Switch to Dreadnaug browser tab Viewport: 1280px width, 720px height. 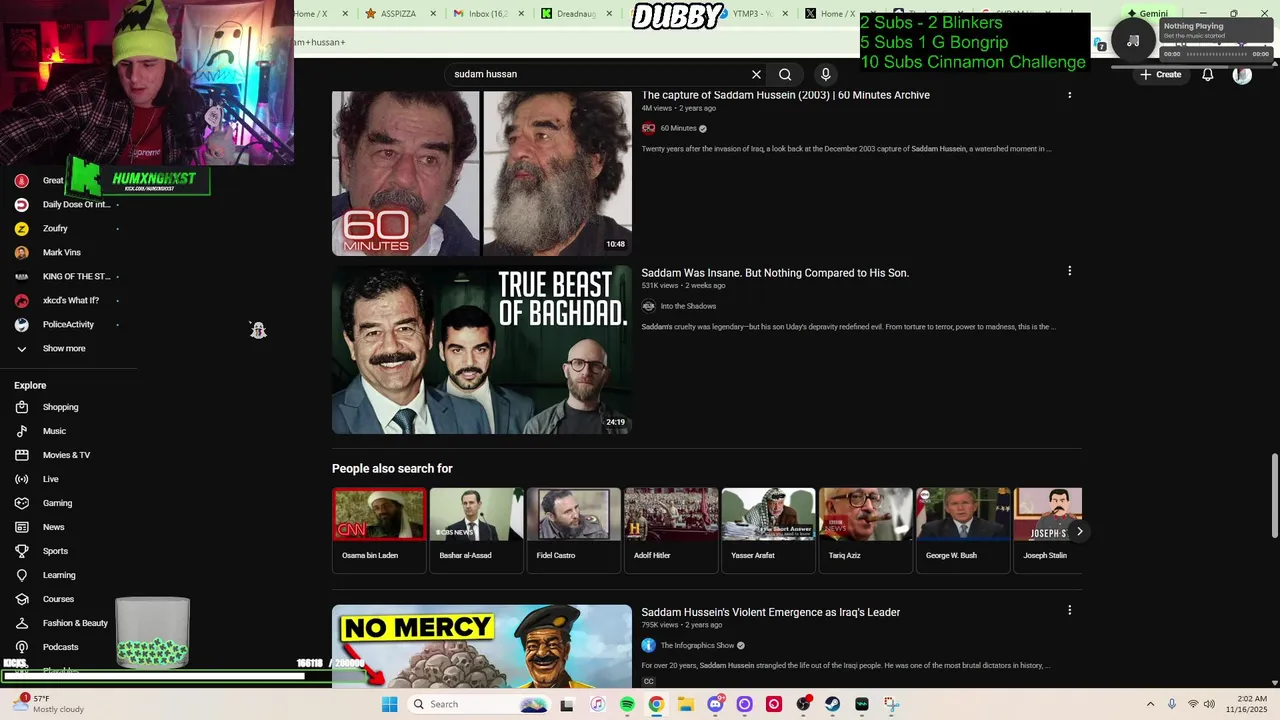pyautogui.click(x=575, y=14)
